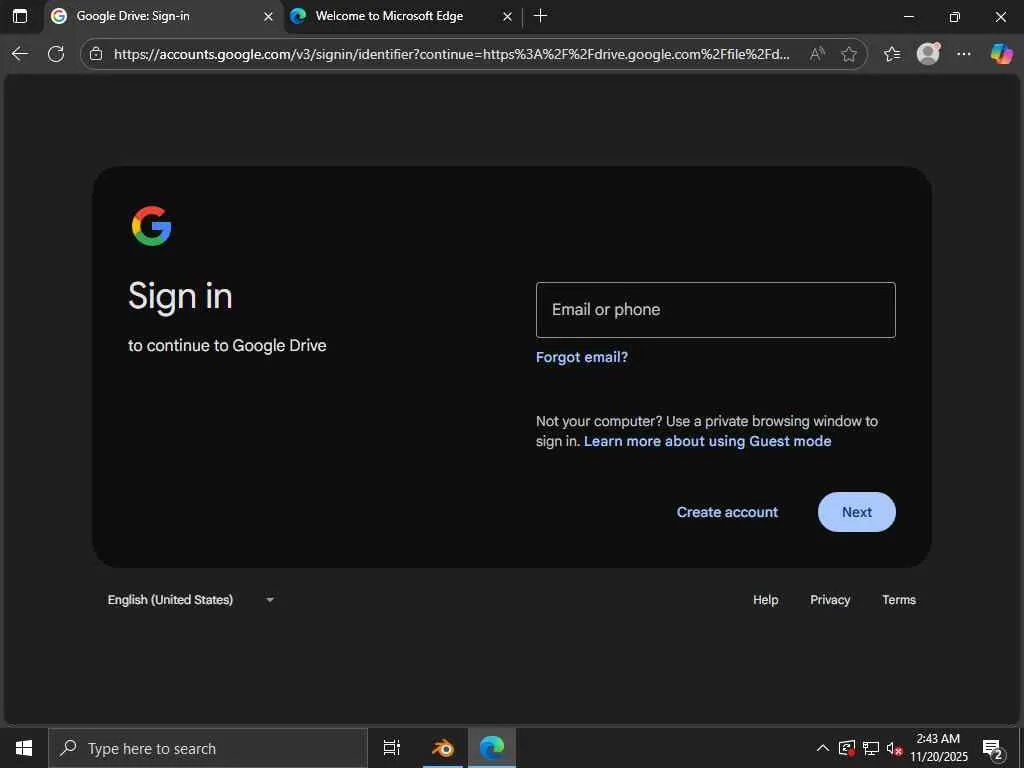Viewport: 1024px width, 768px height.
Task: Open the clock and date display
Action: [938, 748]
